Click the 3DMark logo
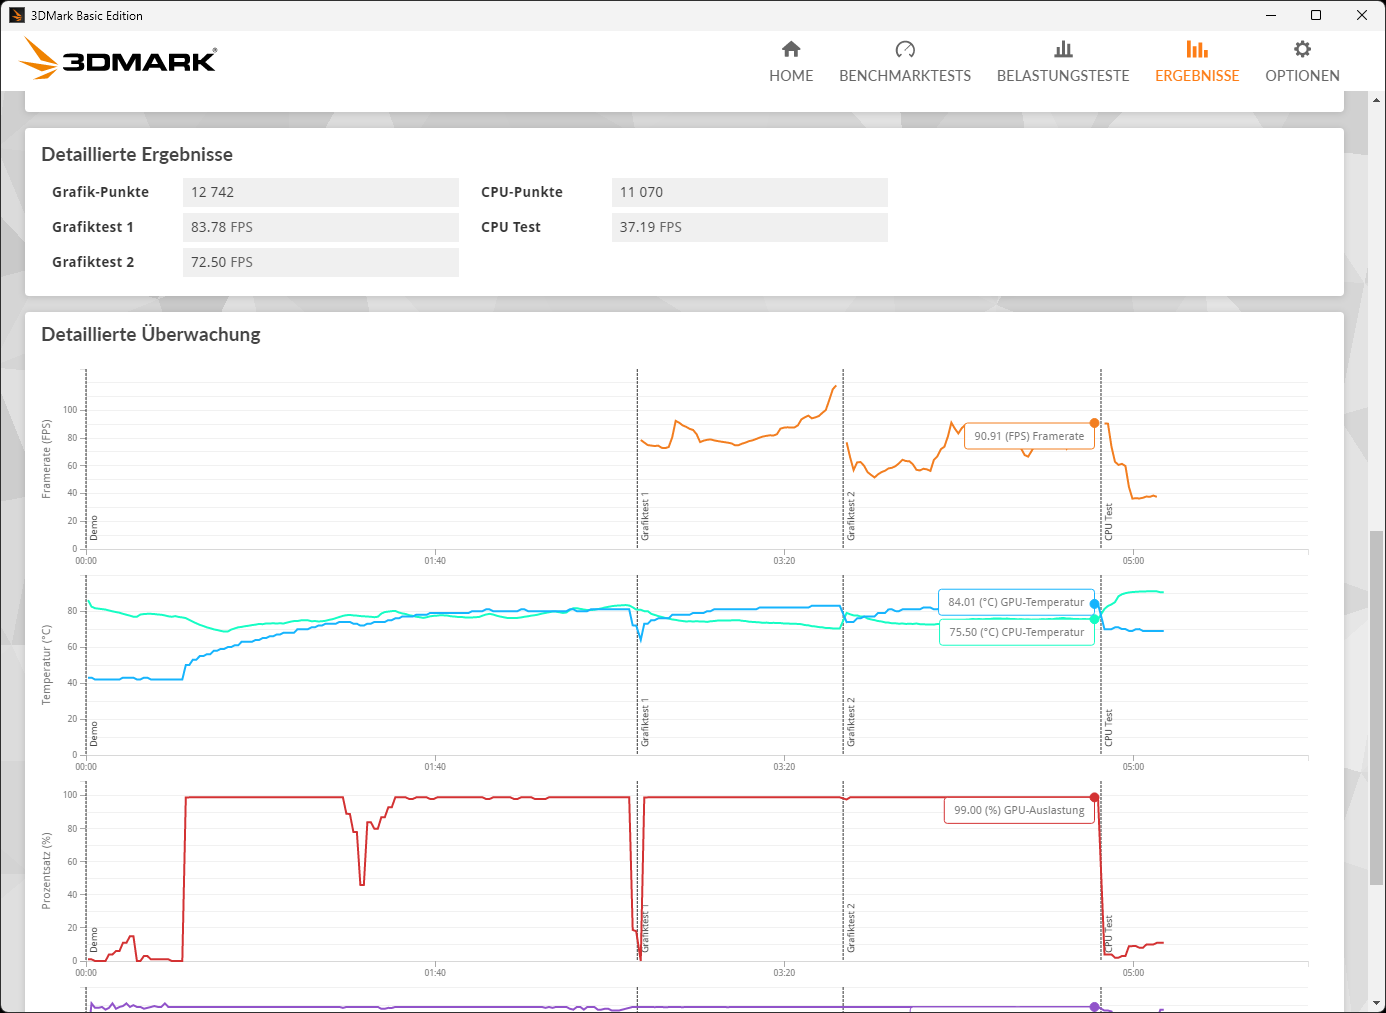1386x1013 pixels. (x=118, y=59)
